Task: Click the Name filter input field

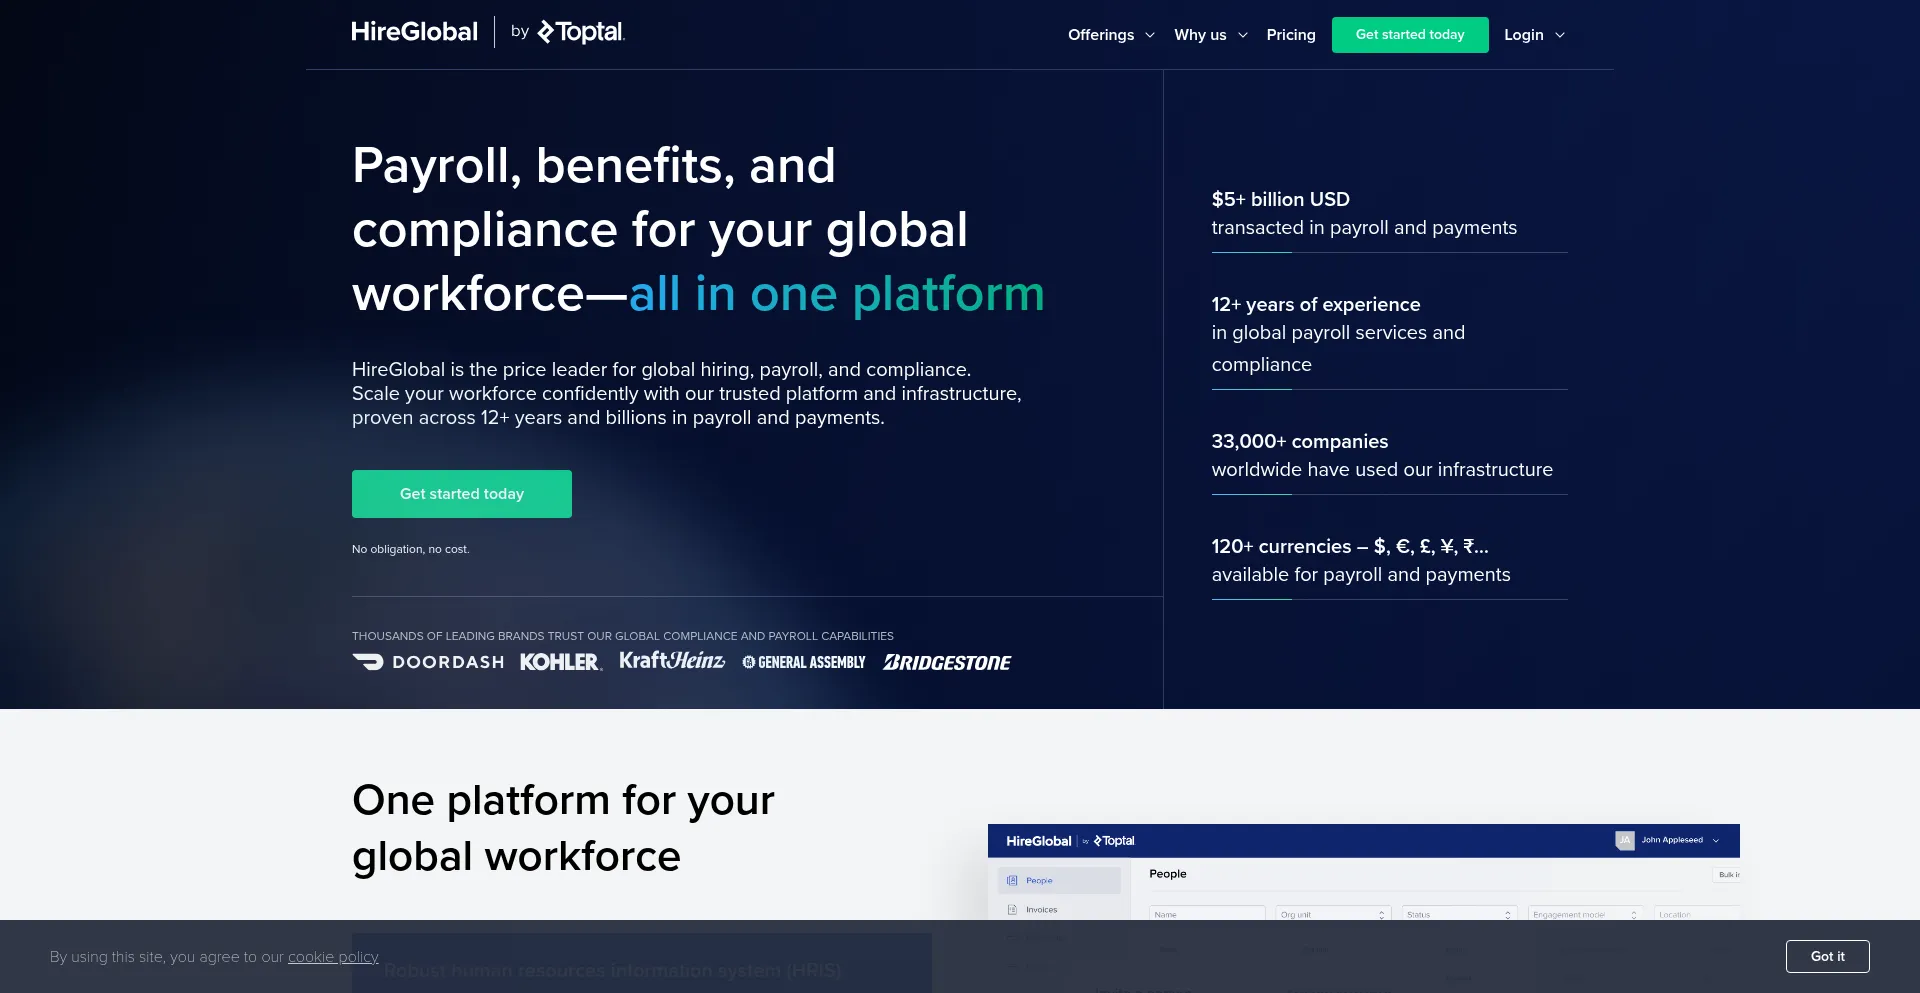Action: click(x=1206, y=913)
